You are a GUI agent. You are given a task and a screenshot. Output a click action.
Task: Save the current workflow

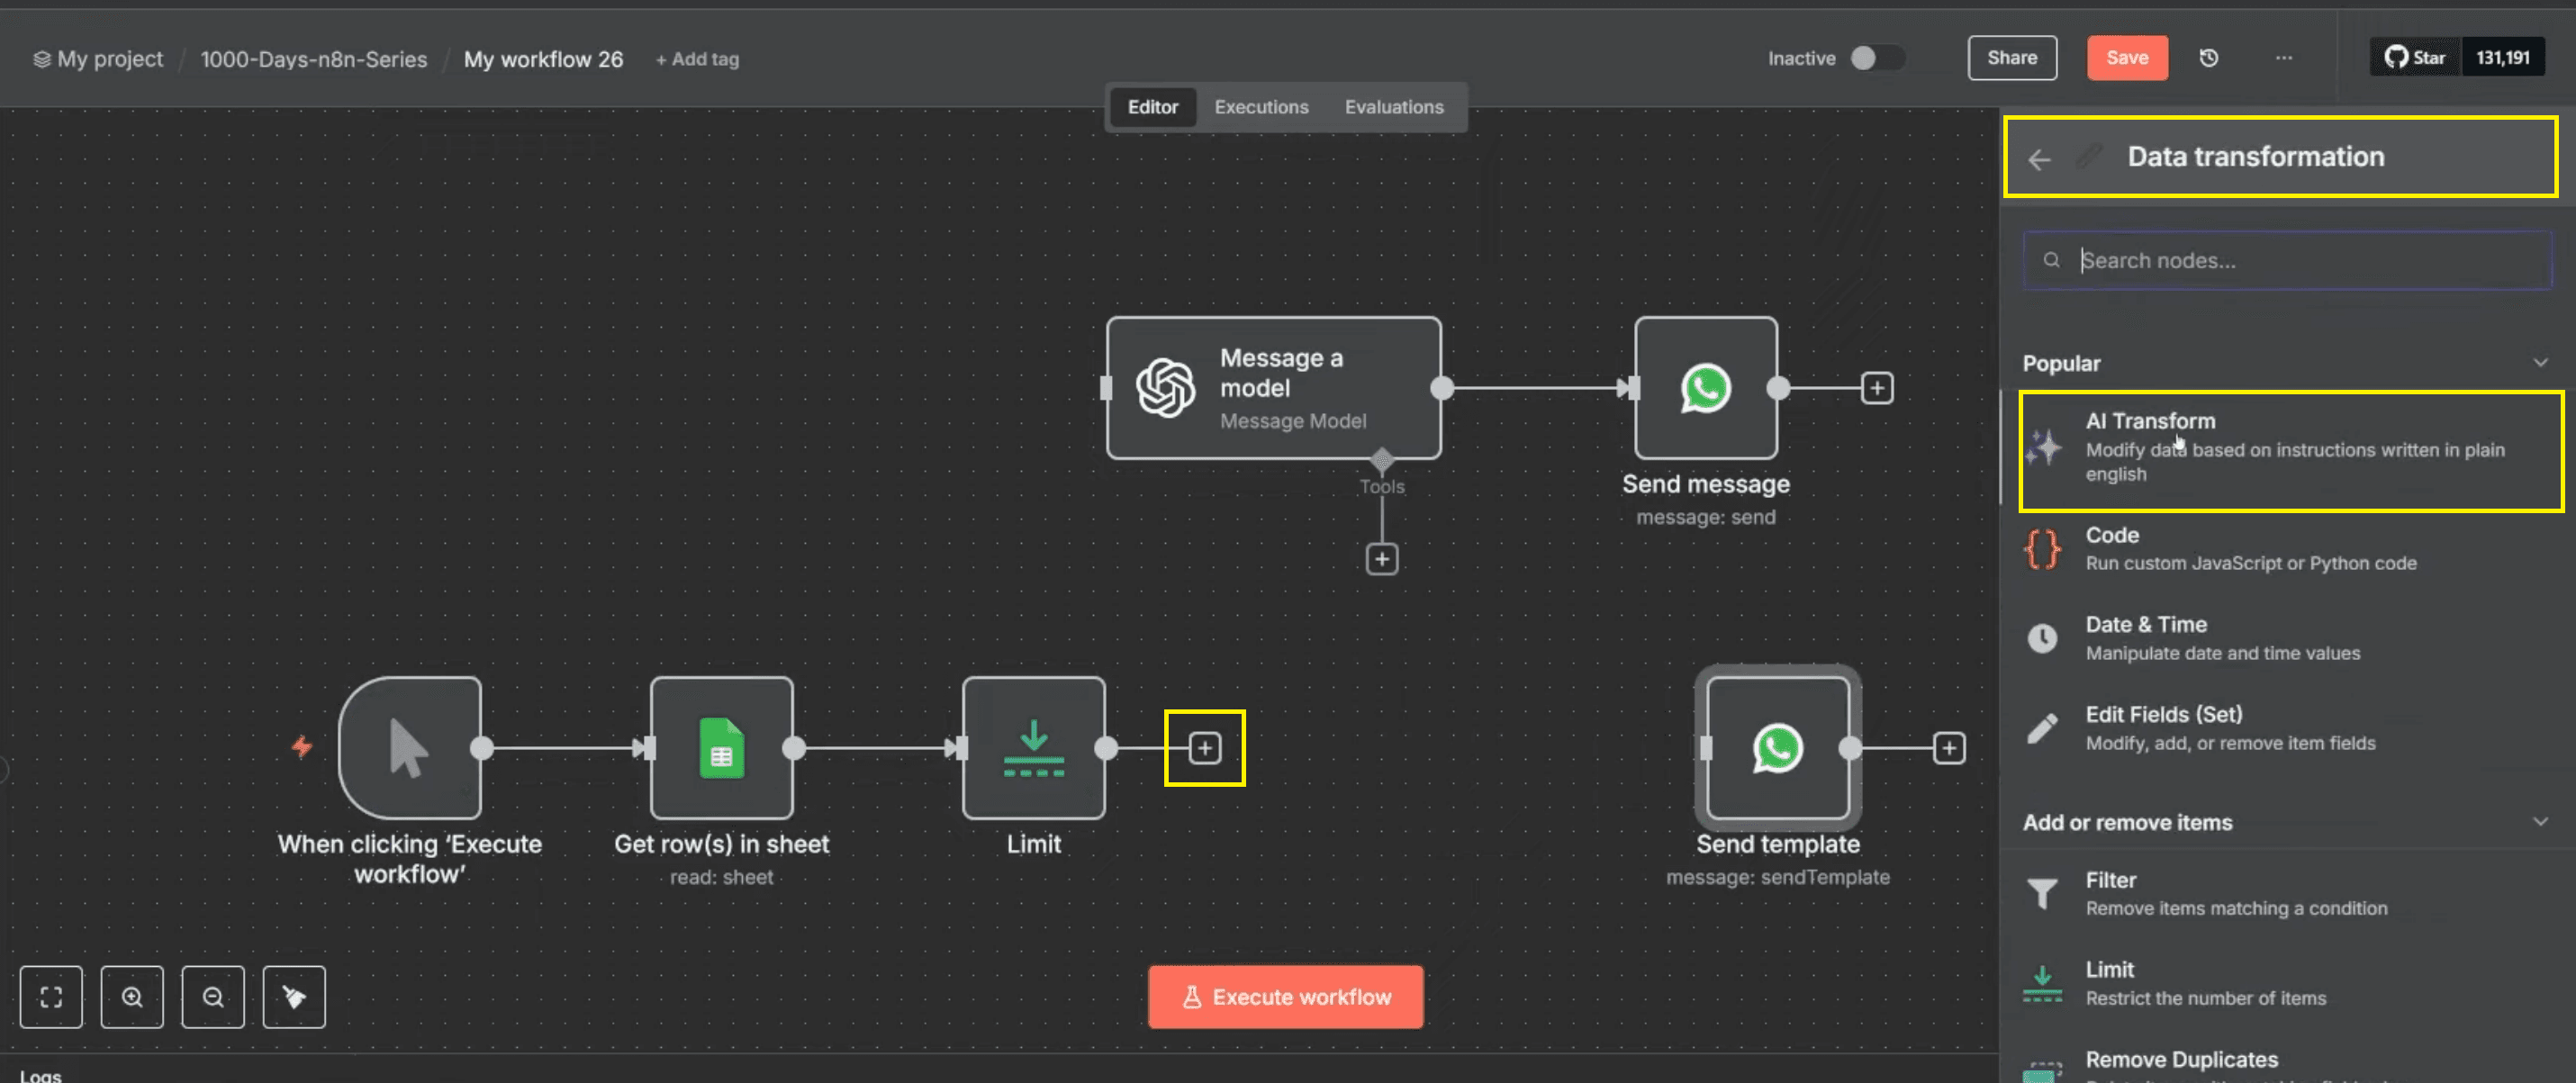click(x=2127, y=57)
